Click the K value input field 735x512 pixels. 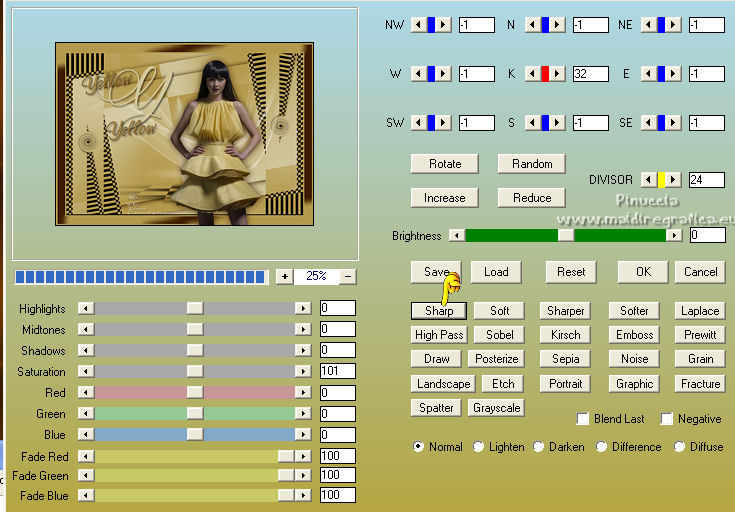591,74
